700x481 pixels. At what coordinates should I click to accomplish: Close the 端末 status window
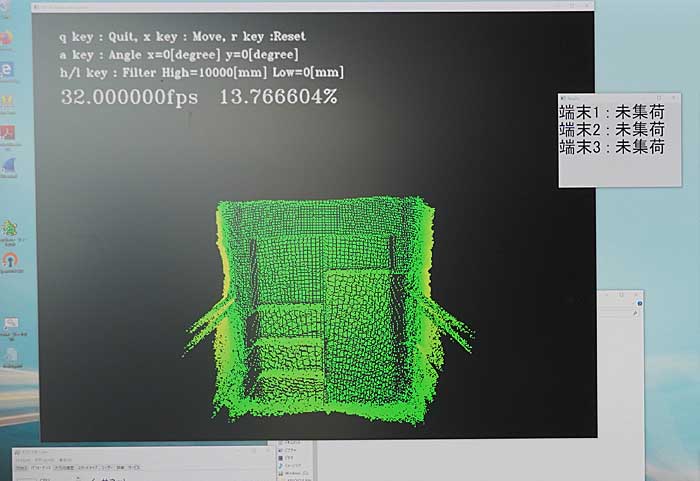[x=674, y=98]
